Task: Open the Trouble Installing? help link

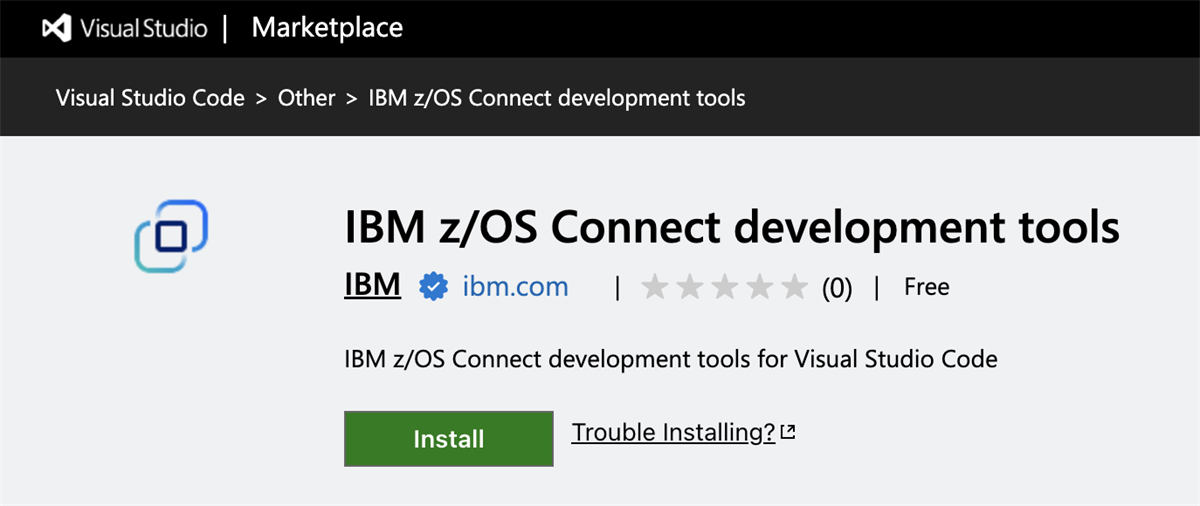Action: click(674, 433)
